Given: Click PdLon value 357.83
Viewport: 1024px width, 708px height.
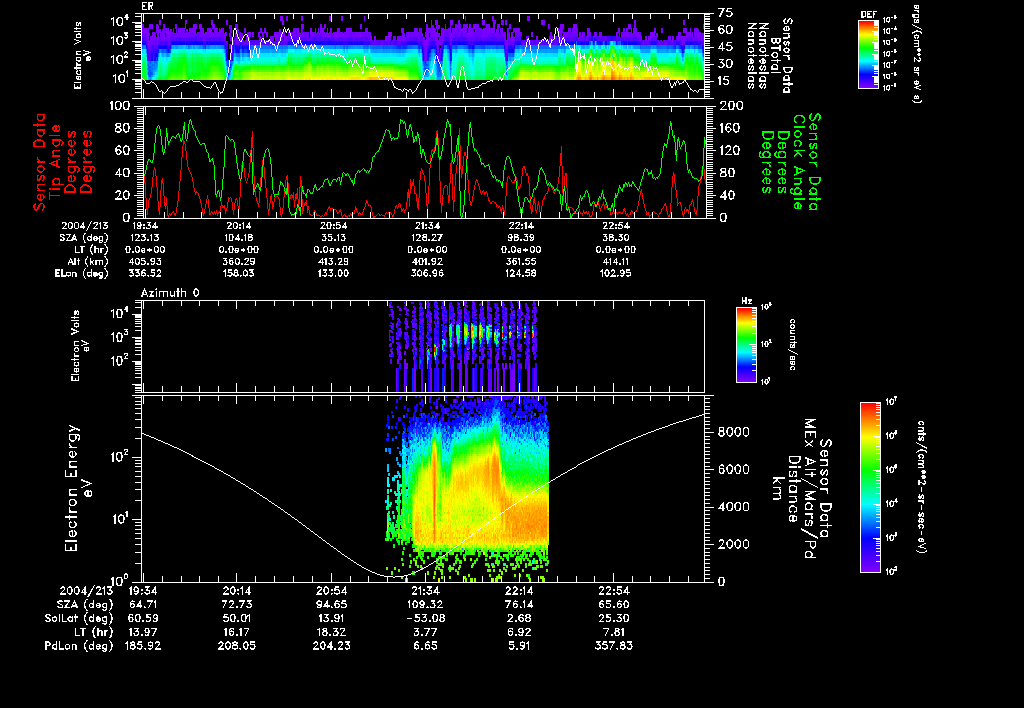Looking at the screenshot, I should (614, 646).
